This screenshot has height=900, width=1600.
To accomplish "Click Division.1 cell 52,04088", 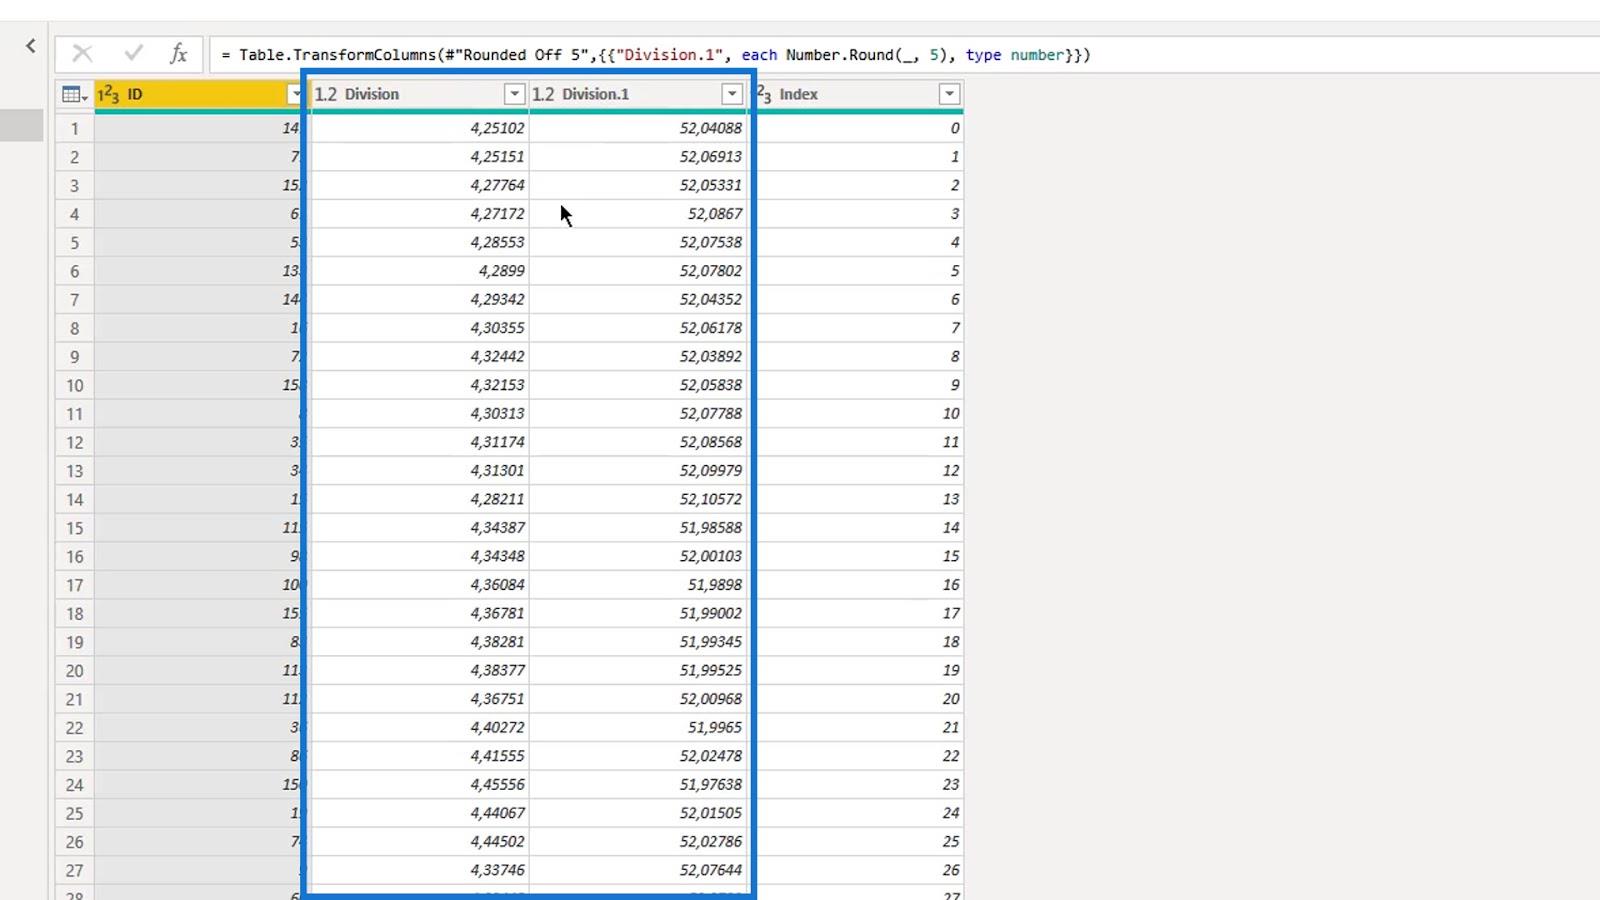I will coord(638,128).
